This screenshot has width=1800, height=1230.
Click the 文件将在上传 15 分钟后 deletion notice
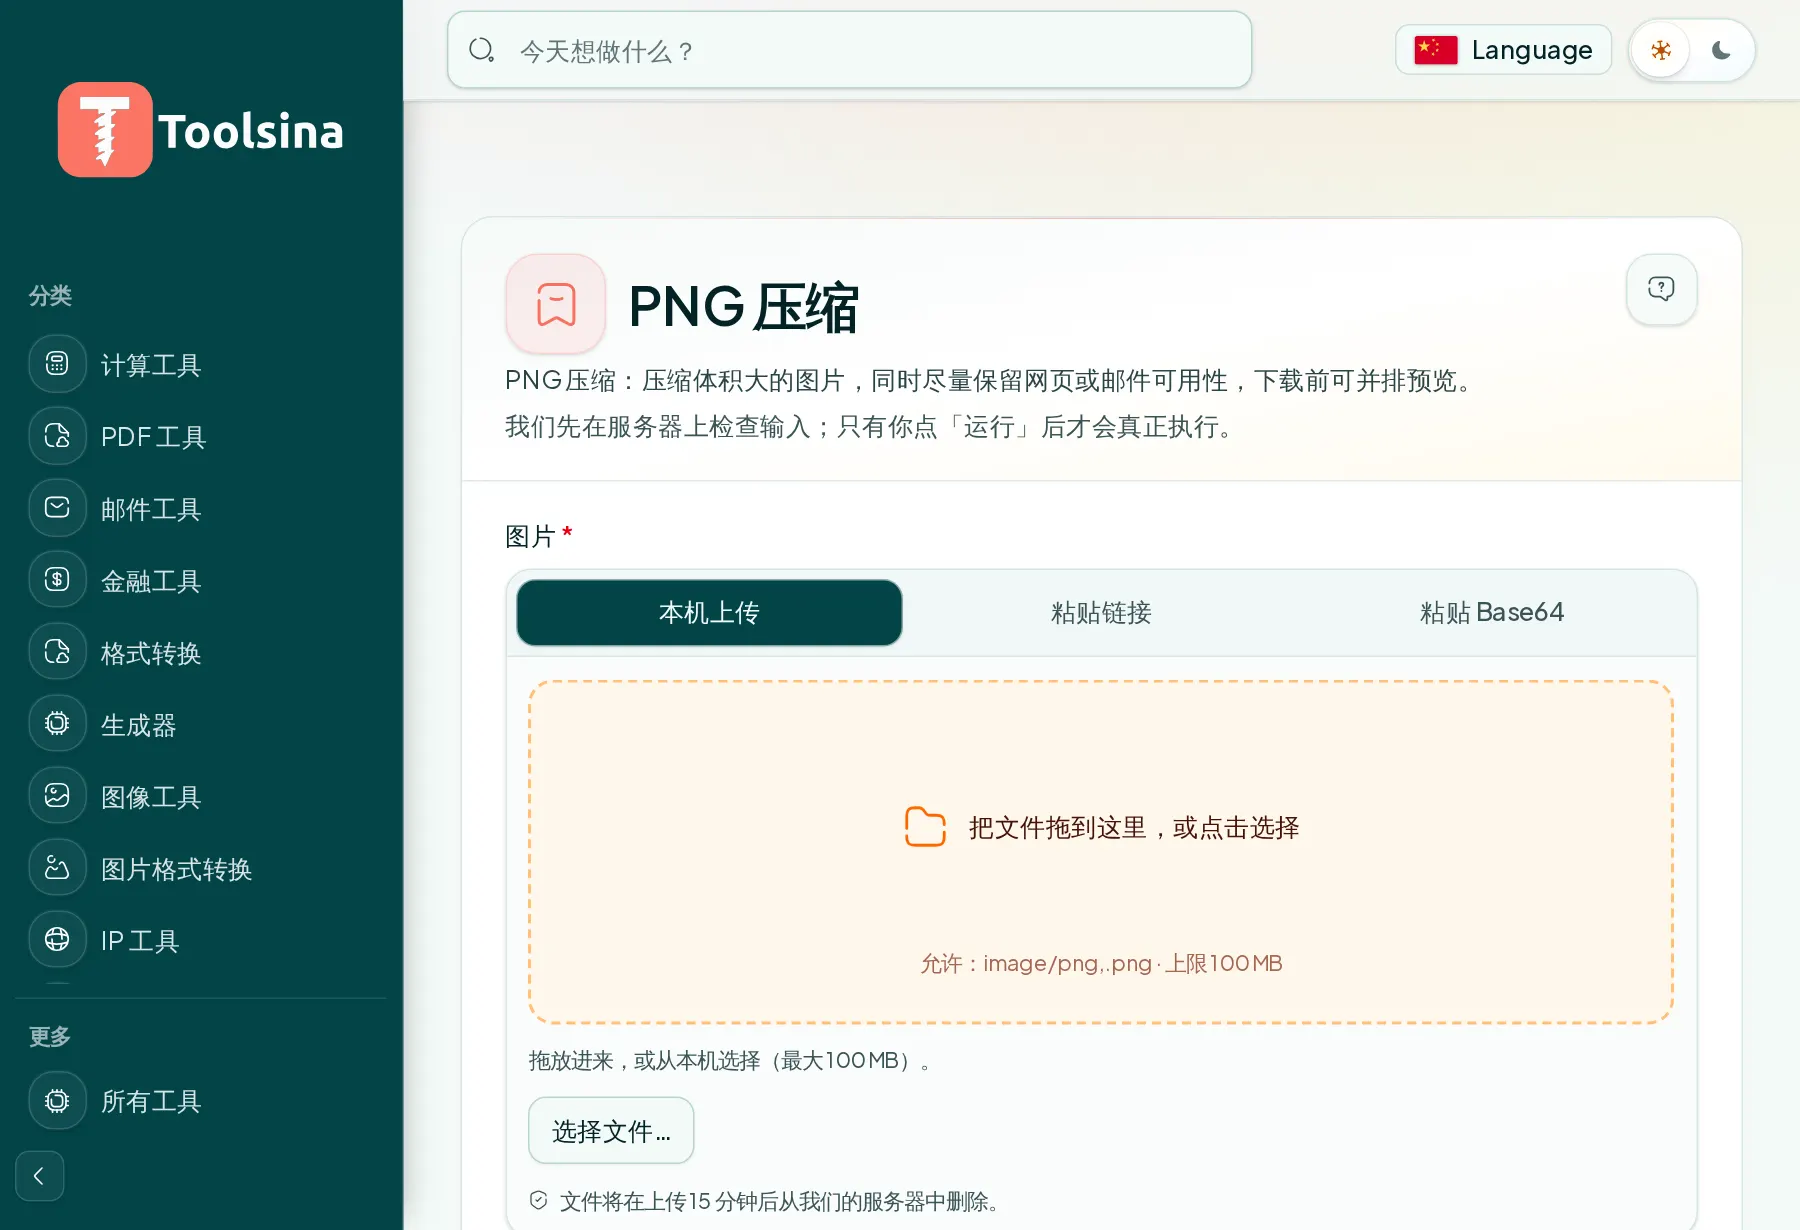(779, 1201)
